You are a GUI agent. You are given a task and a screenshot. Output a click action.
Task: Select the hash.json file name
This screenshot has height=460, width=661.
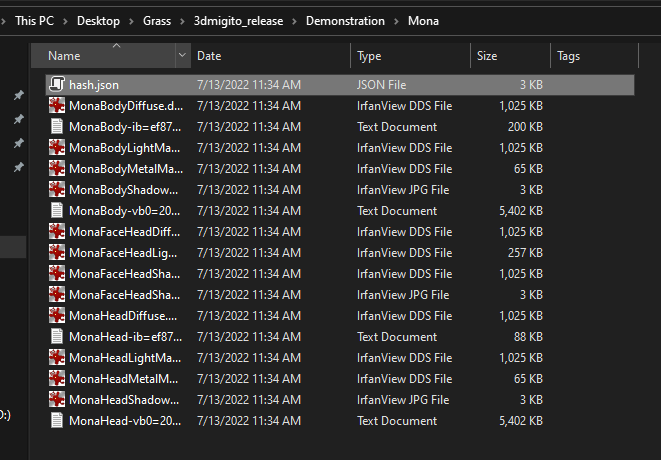[x=94, y=85]
